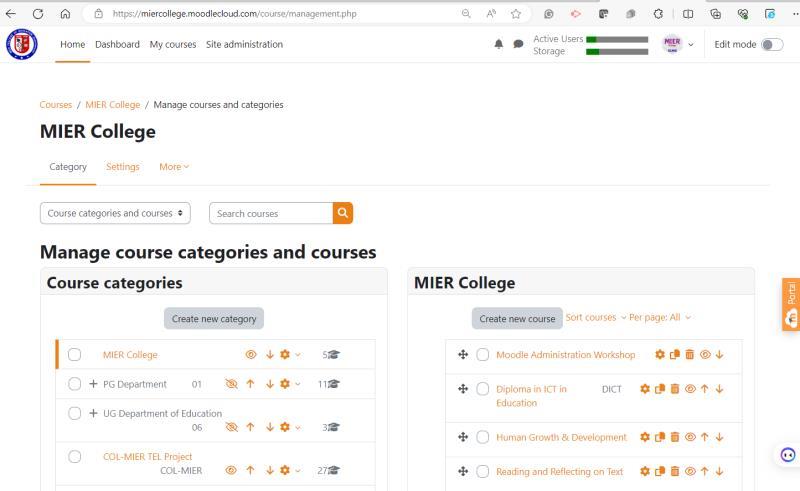Toggle Edit mode switch
Image resolution: width=800 pixels, height=491 pixels.
point(772,44)
